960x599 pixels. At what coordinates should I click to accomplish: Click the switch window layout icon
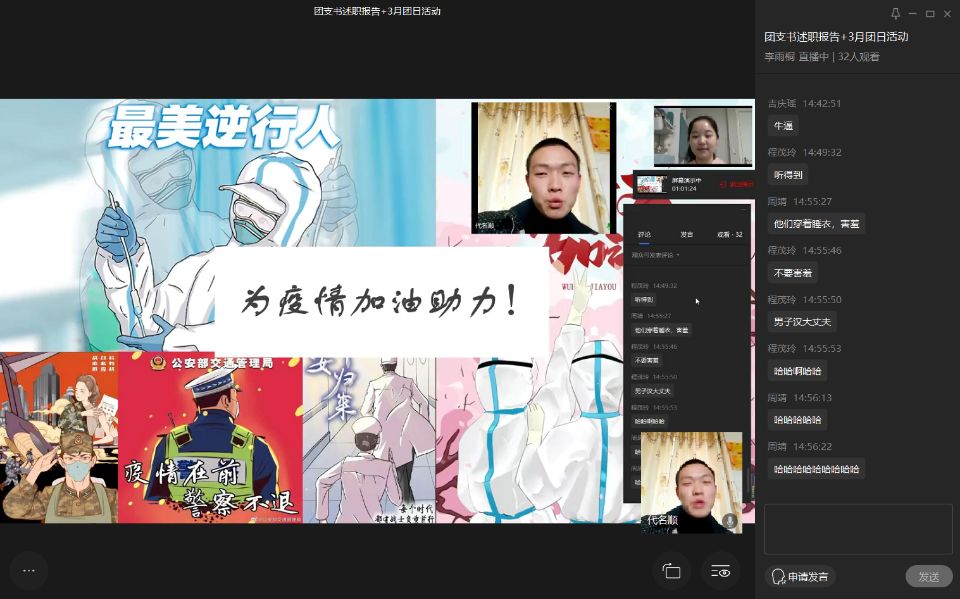(x=671, y=571)
